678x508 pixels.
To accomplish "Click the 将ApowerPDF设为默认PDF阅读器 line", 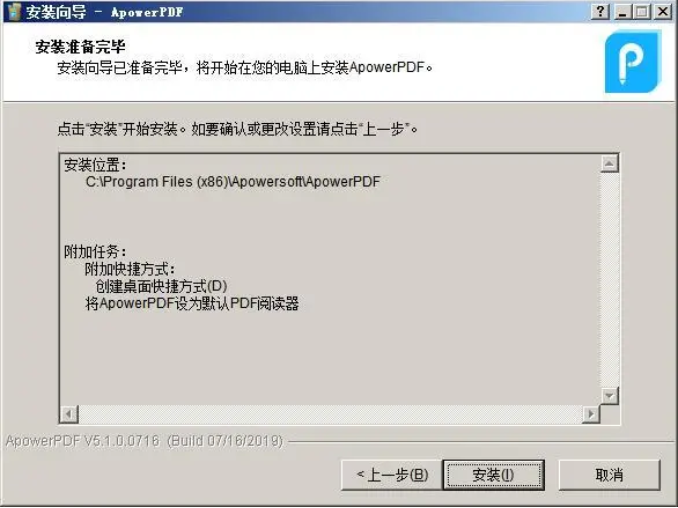I will pos(192,304).
